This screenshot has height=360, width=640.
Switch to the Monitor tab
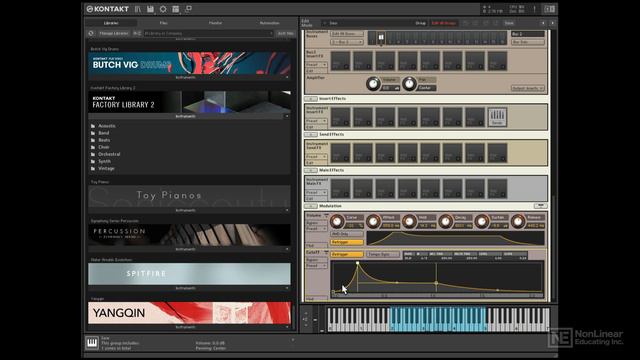pos(216,23)
